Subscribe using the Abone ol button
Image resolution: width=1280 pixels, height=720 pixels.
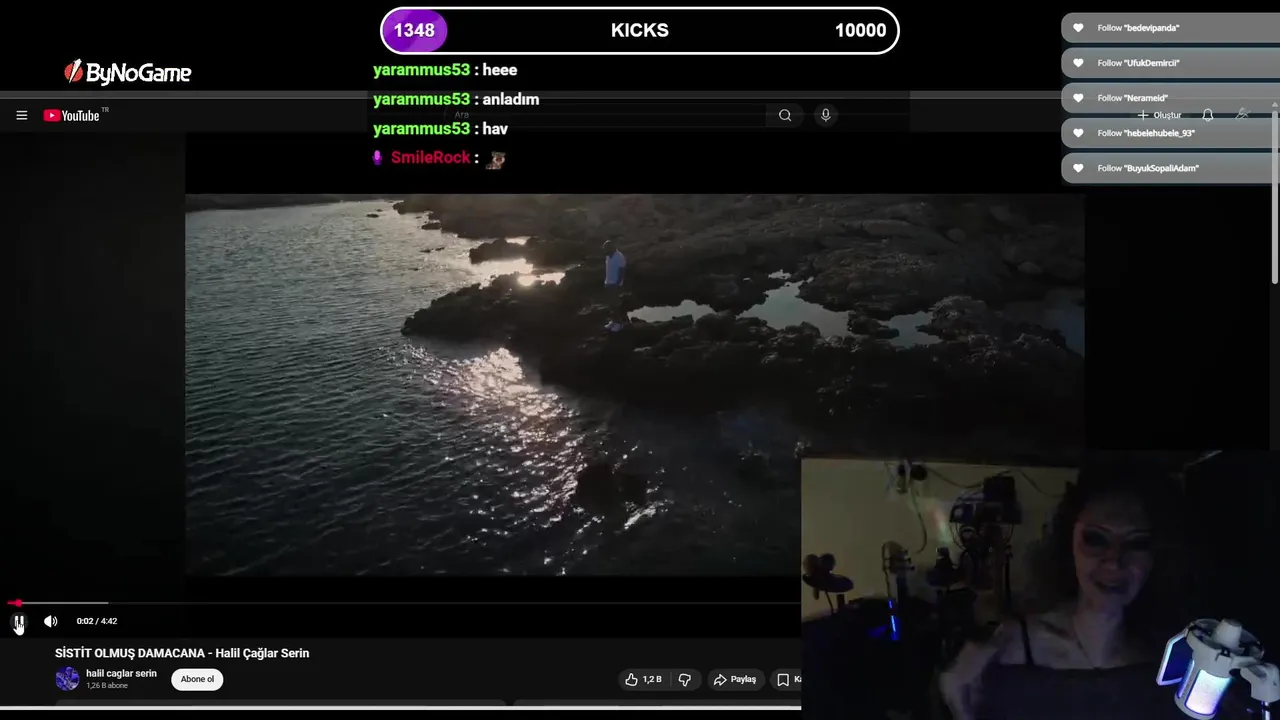click(x=197, y=679)
